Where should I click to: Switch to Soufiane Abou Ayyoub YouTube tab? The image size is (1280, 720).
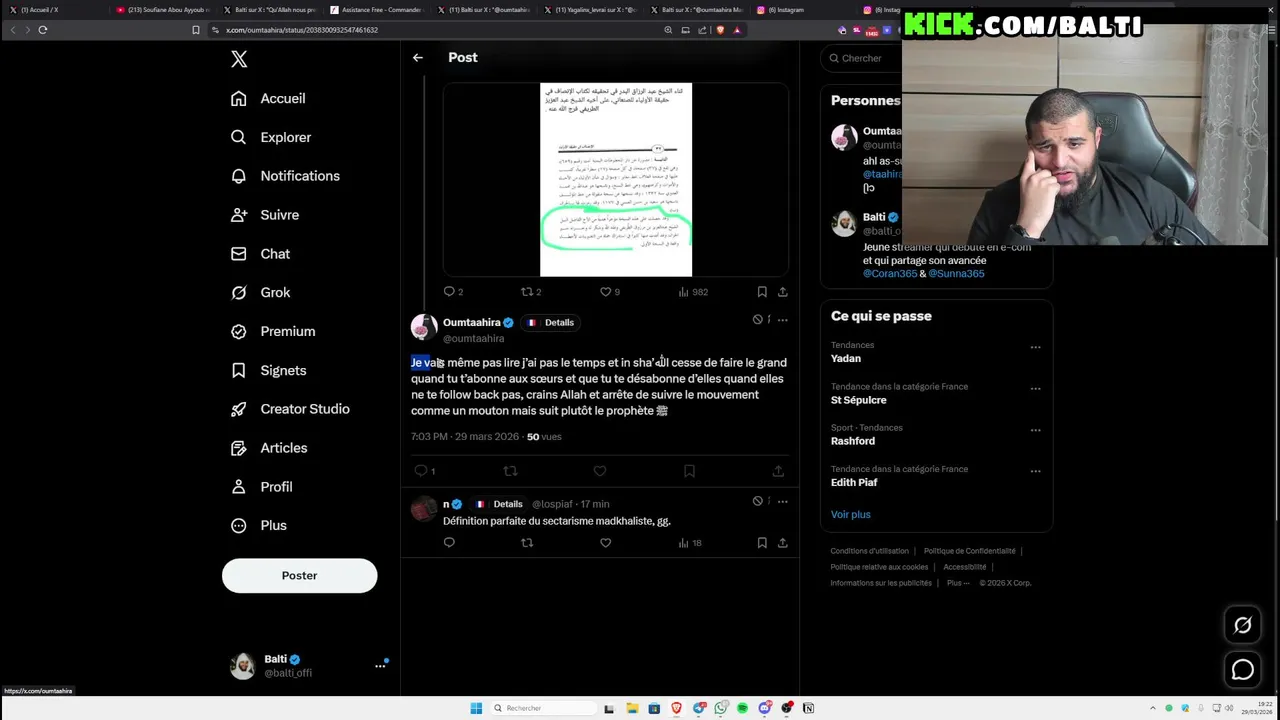(x=163, y=10)
